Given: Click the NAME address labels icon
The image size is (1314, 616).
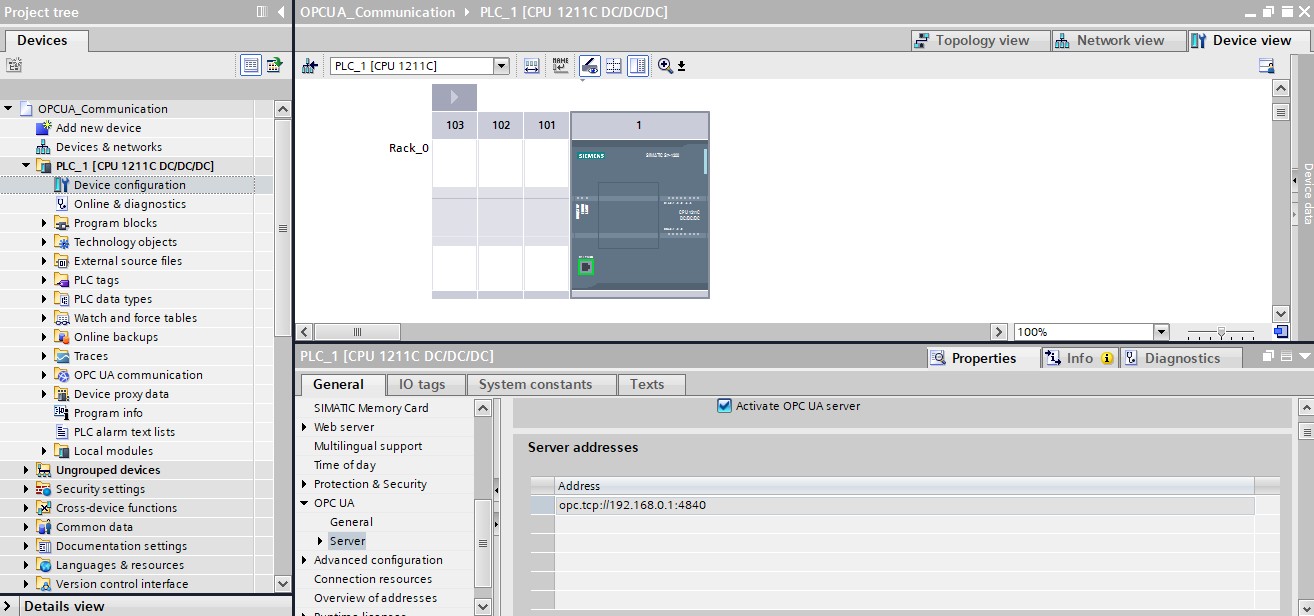Looking at the screenshot, I should tap(560, 66).
